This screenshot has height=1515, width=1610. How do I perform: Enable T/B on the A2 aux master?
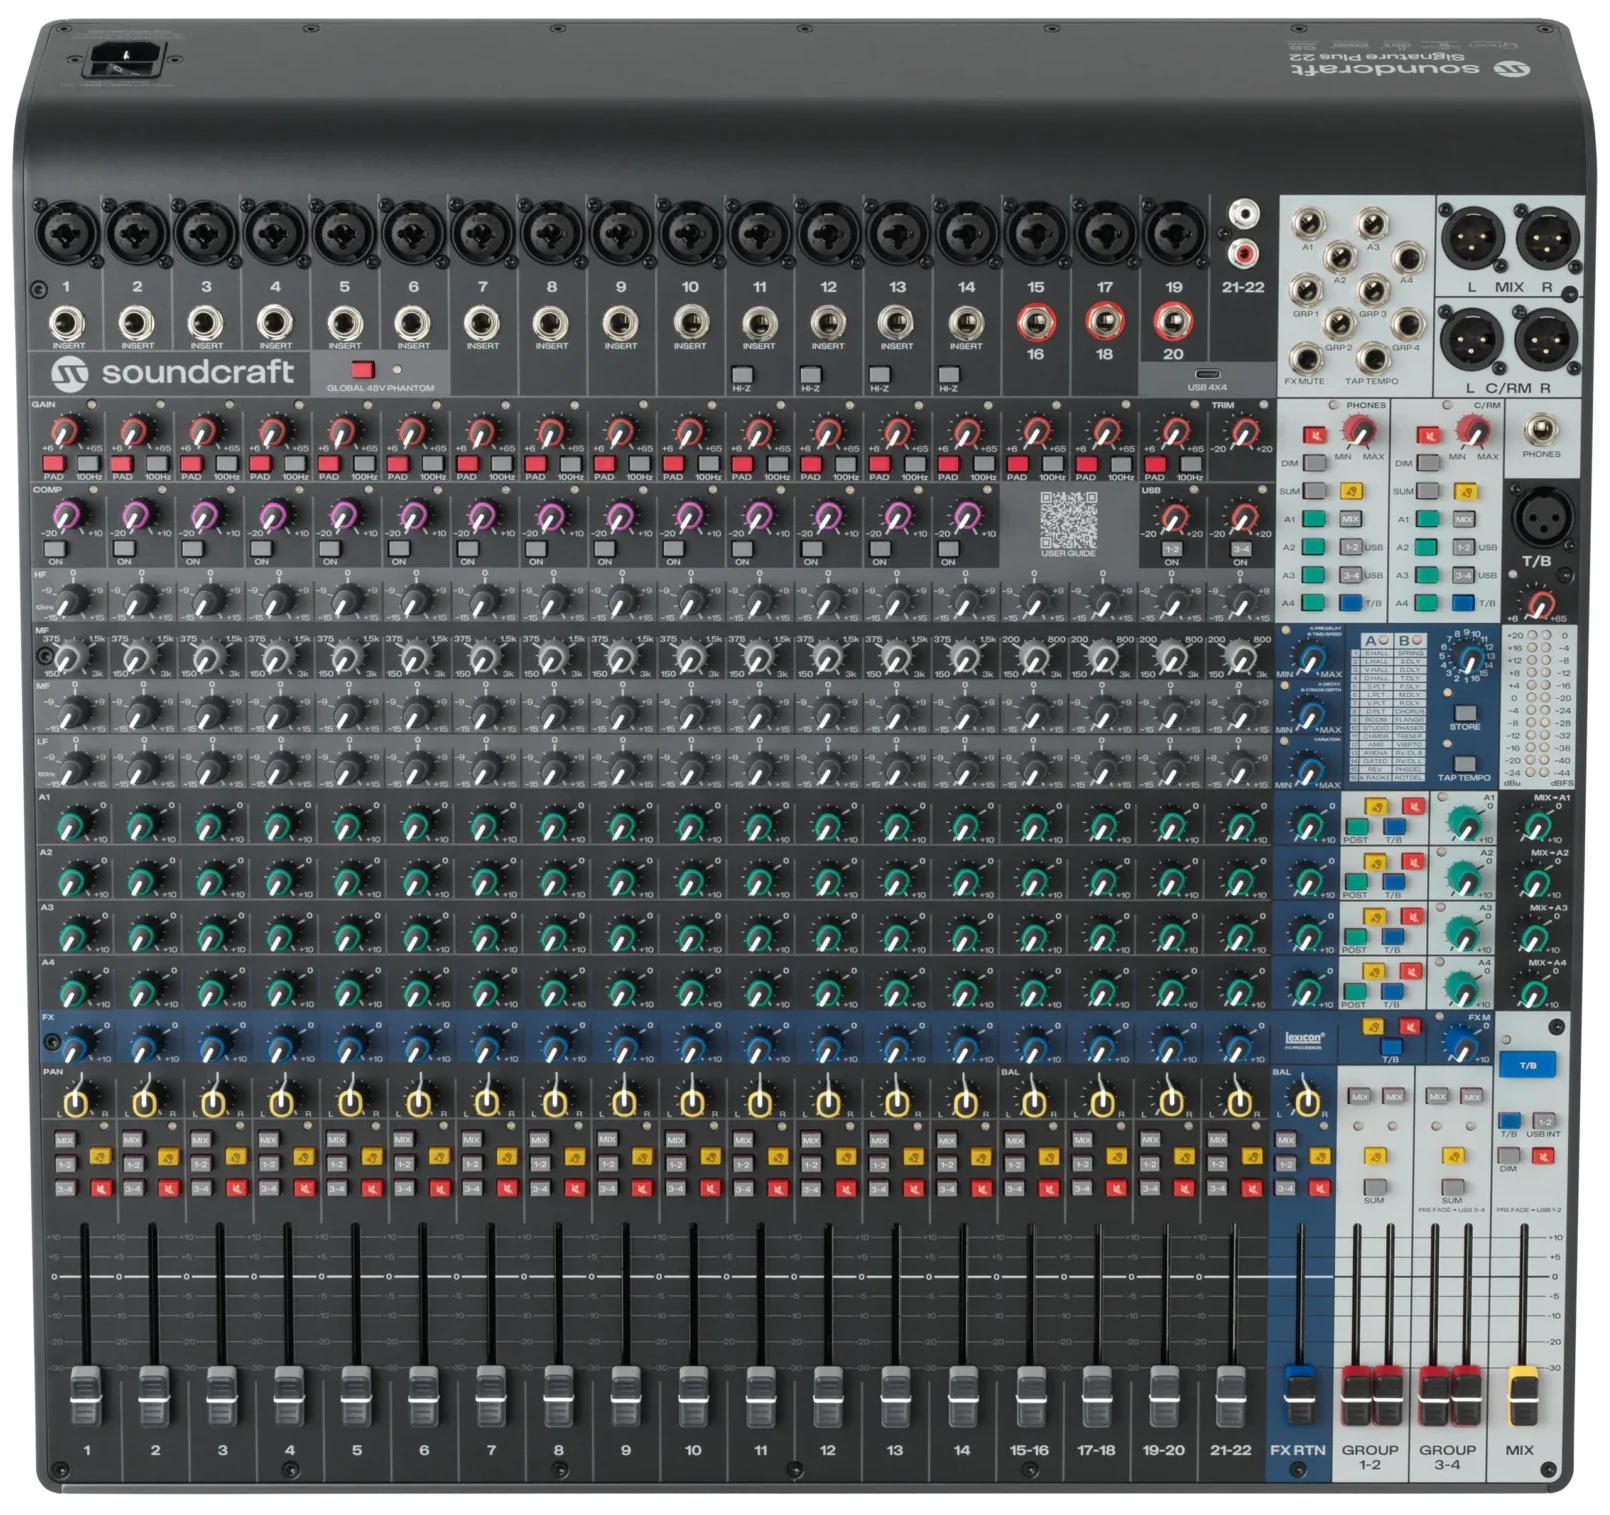click(1393, 882)
